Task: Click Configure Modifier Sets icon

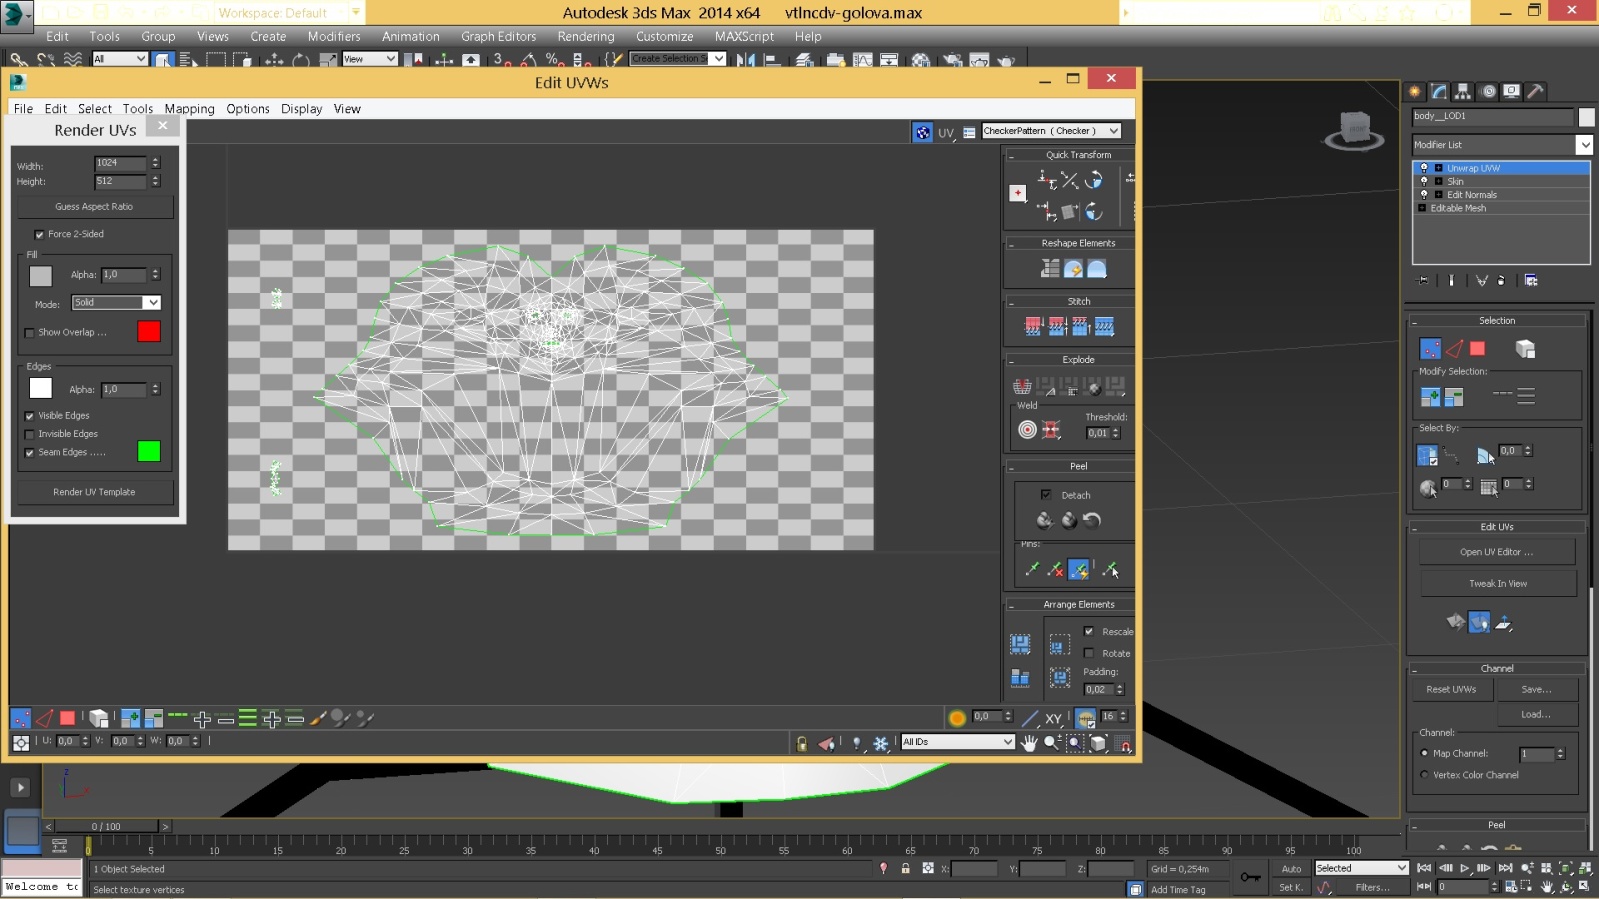Action: 1531,280
